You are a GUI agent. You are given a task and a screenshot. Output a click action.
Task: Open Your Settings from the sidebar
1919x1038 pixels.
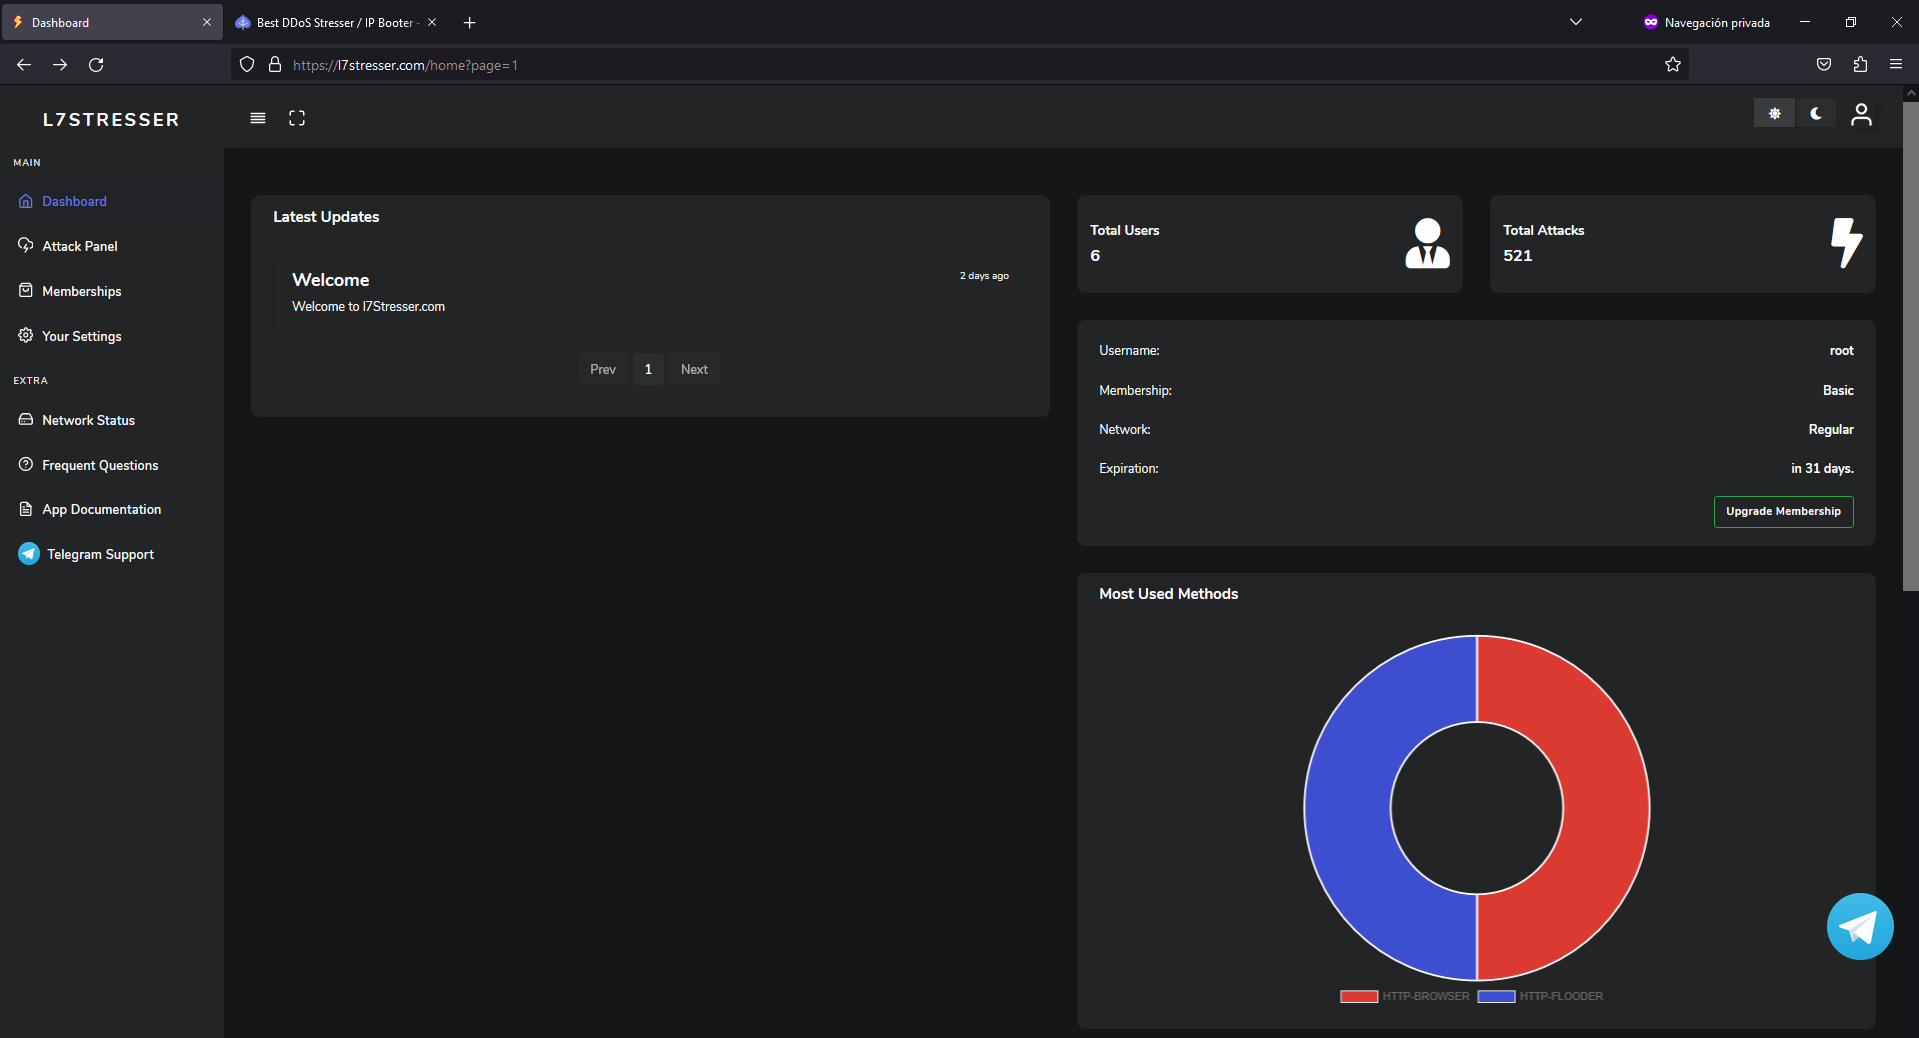click(81, 336)
